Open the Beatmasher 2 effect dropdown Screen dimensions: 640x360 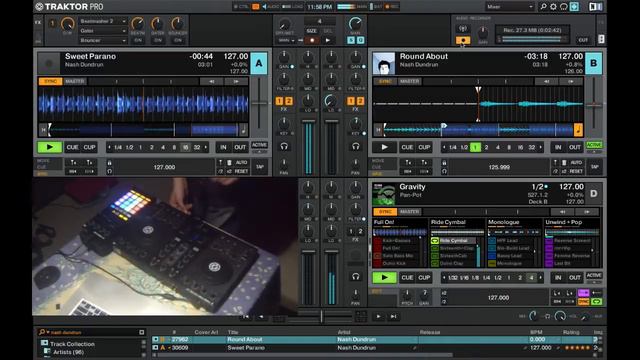coord(103,21)
